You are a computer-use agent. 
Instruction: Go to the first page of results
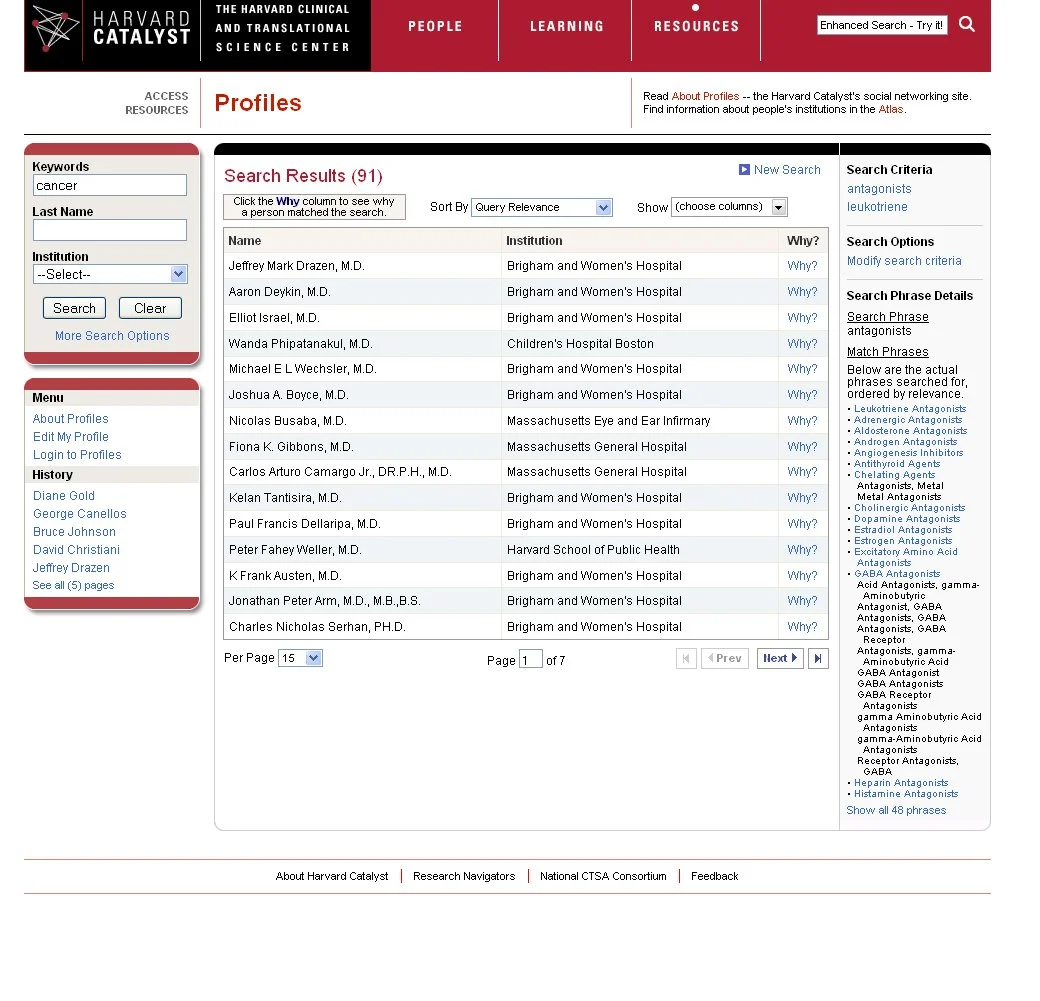[x=686, y=659]
